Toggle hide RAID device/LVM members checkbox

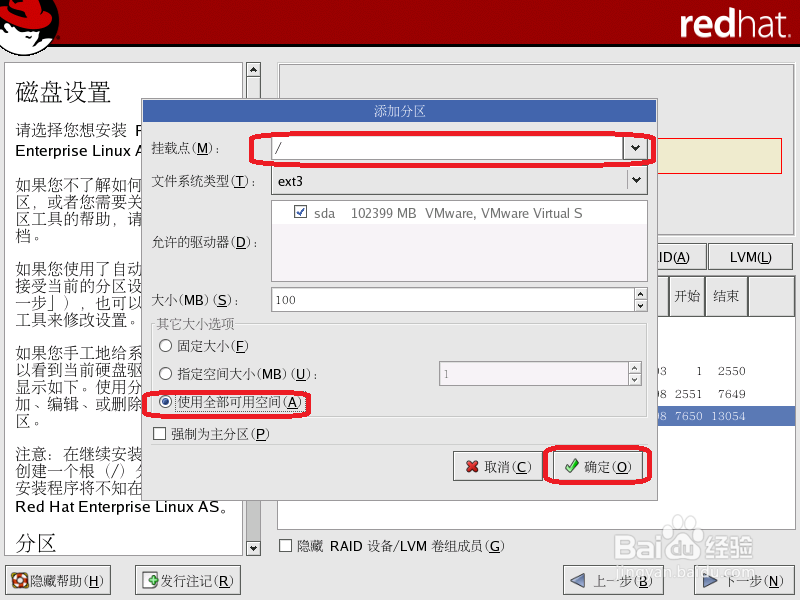click(x=286, y=546)
